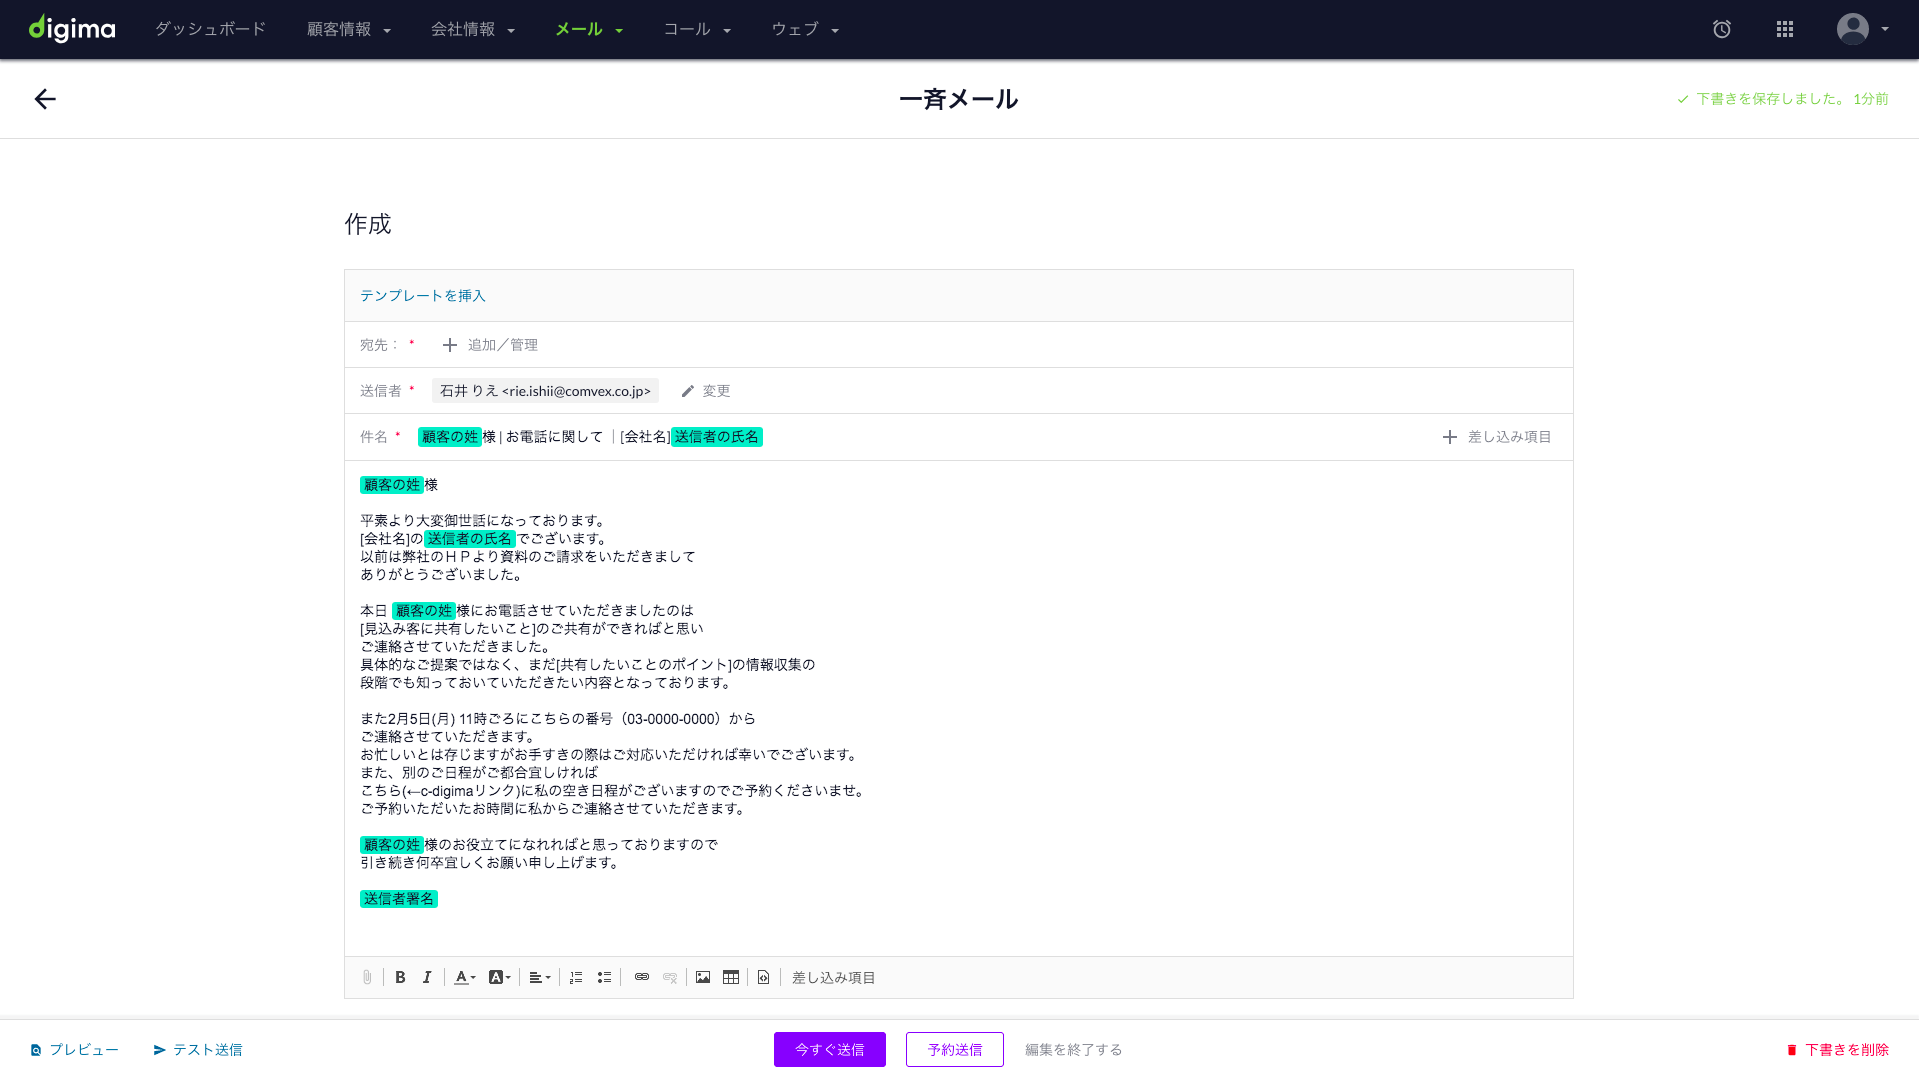
Task: Toggle bold formatting
Action: point(400,977)
